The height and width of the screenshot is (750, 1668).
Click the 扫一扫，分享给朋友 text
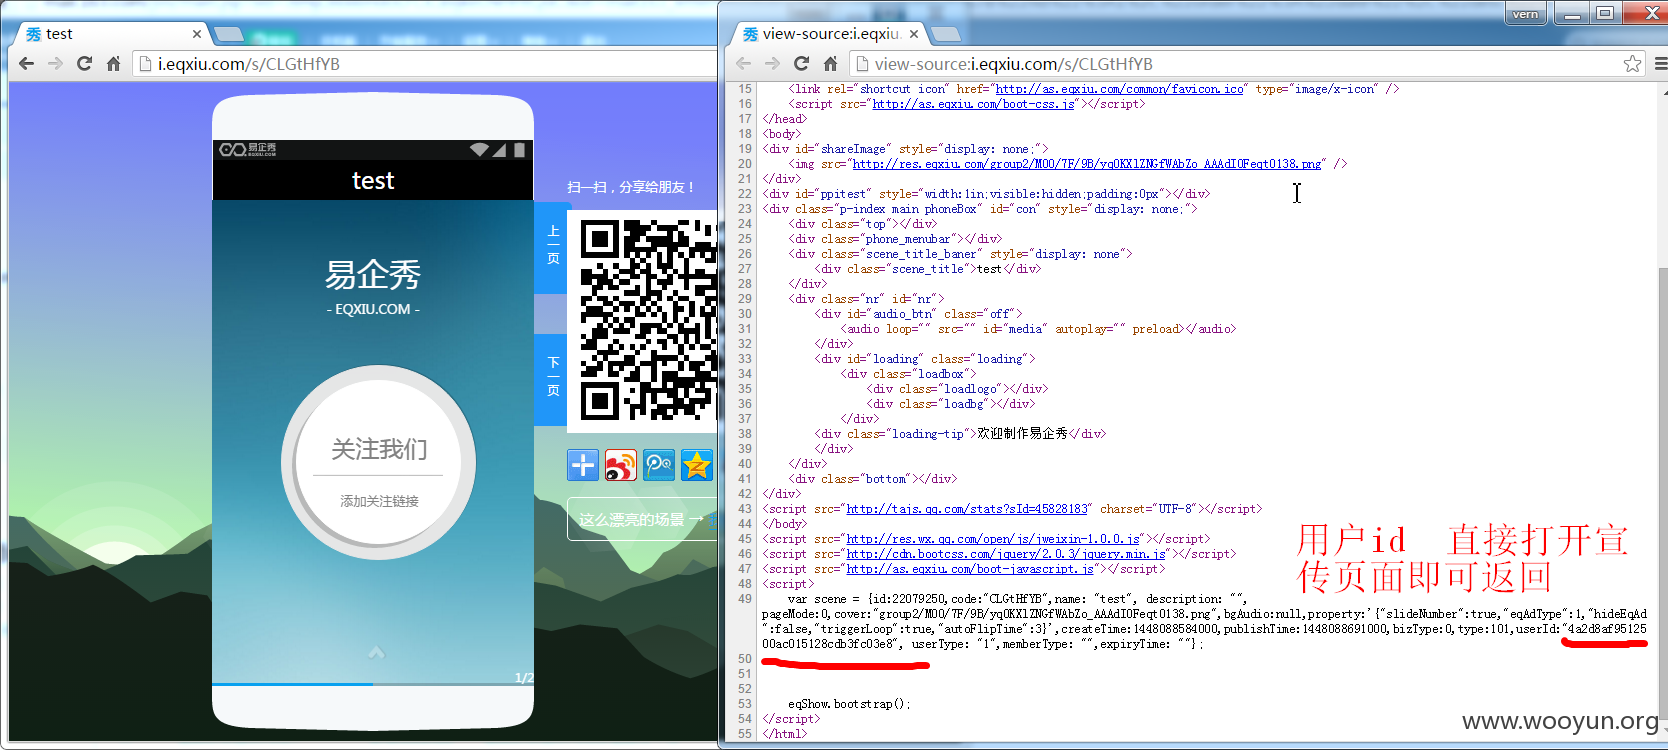coord(631,187)
